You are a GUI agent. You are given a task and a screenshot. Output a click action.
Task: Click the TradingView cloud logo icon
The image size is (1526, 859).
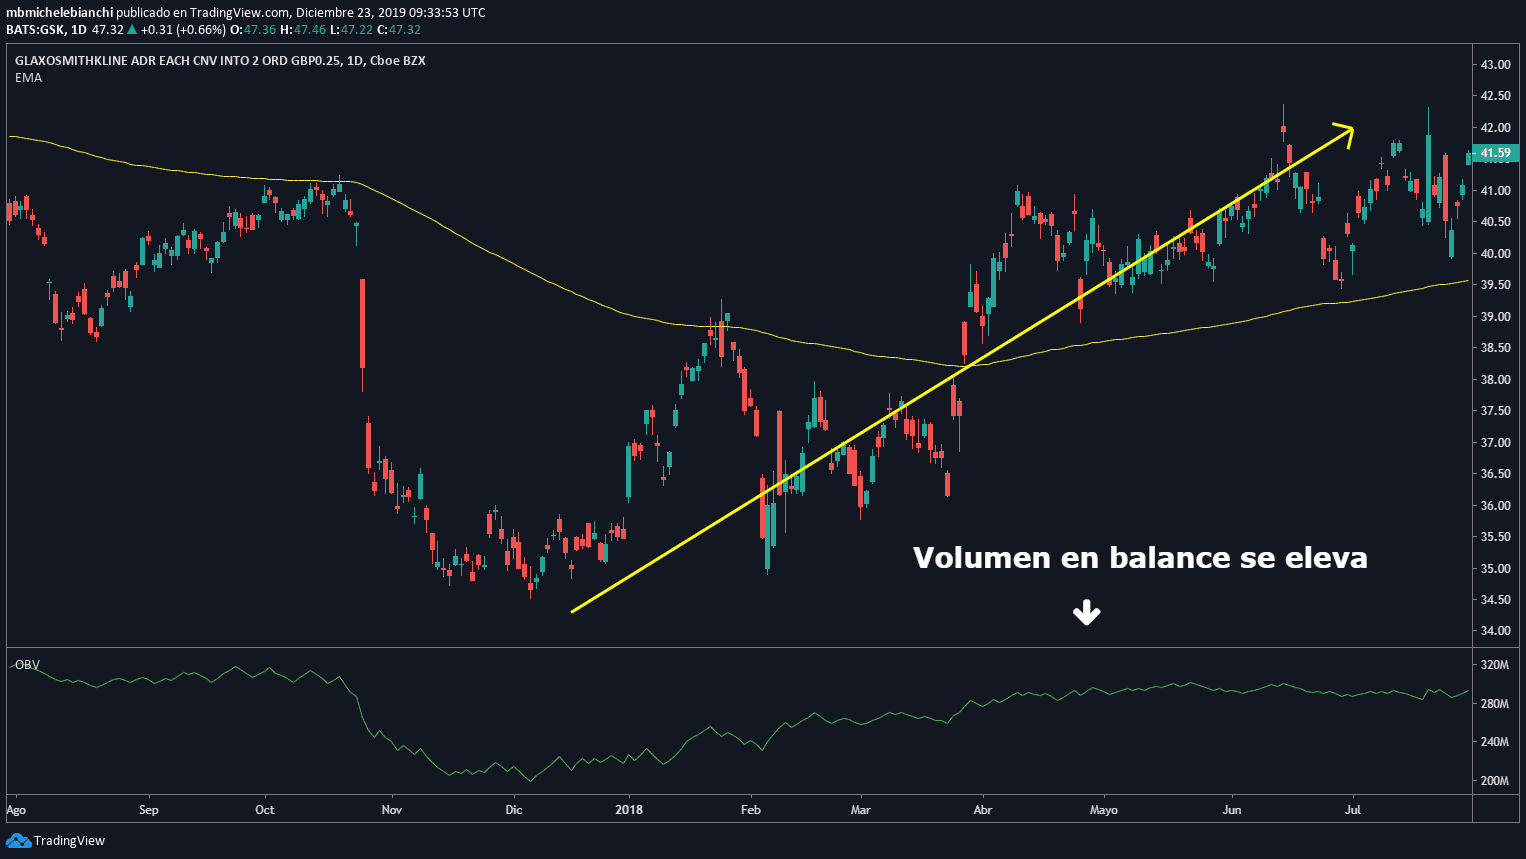click(18, 841)
